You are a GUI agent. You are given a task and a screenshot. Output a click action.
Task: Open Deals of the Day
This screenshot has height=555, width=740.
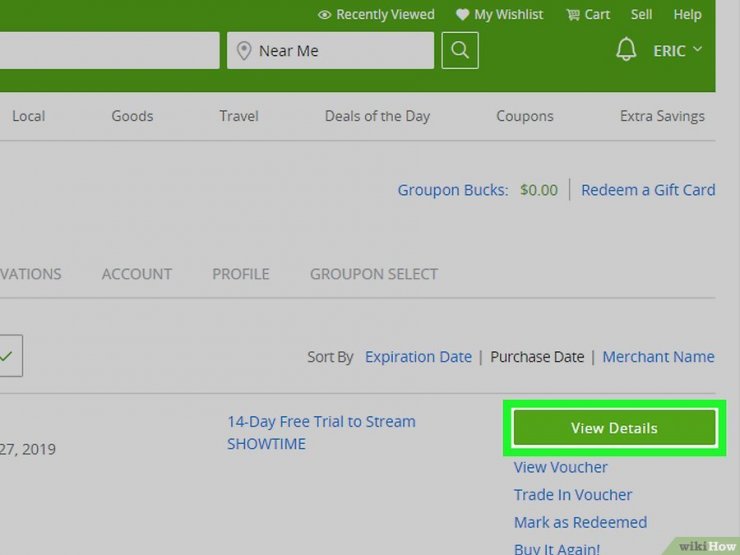click(378, 116)
